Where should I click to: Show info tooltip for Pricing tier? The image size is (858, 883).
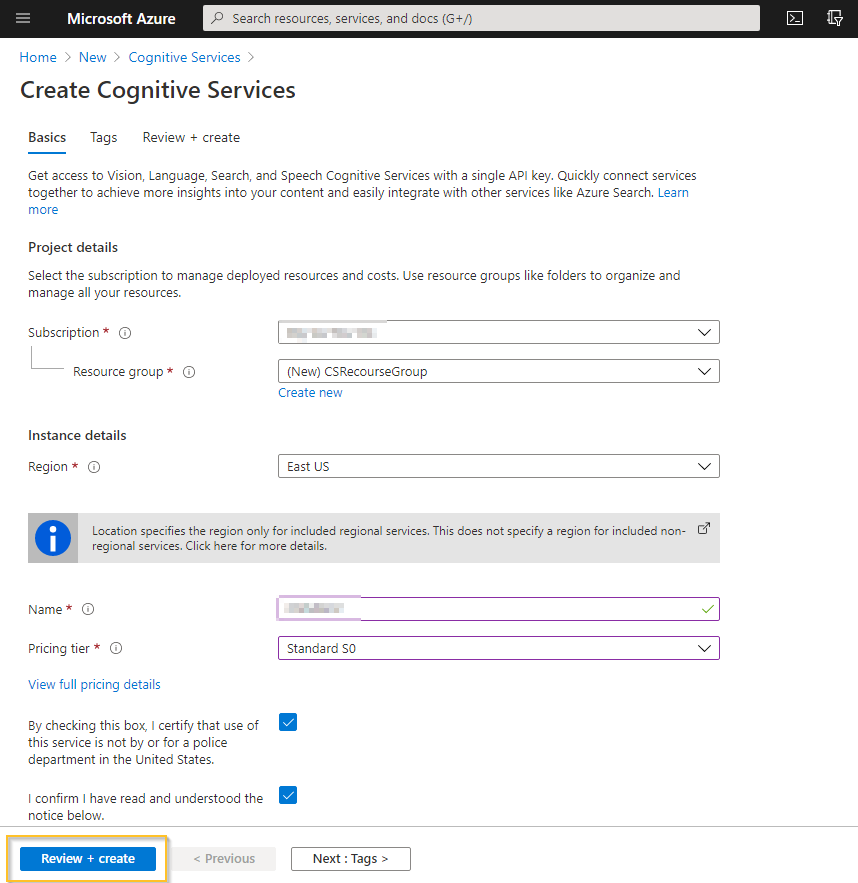[116, 648]
